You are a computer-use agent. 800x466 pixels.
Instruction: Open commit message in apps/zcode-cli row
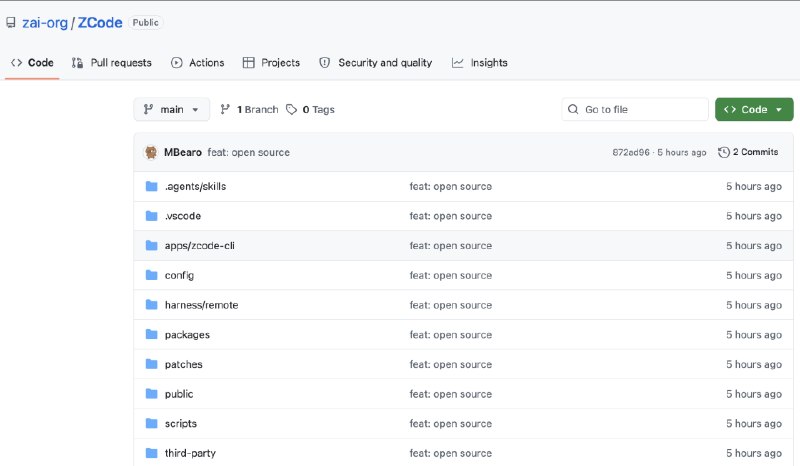click(451, 246)
